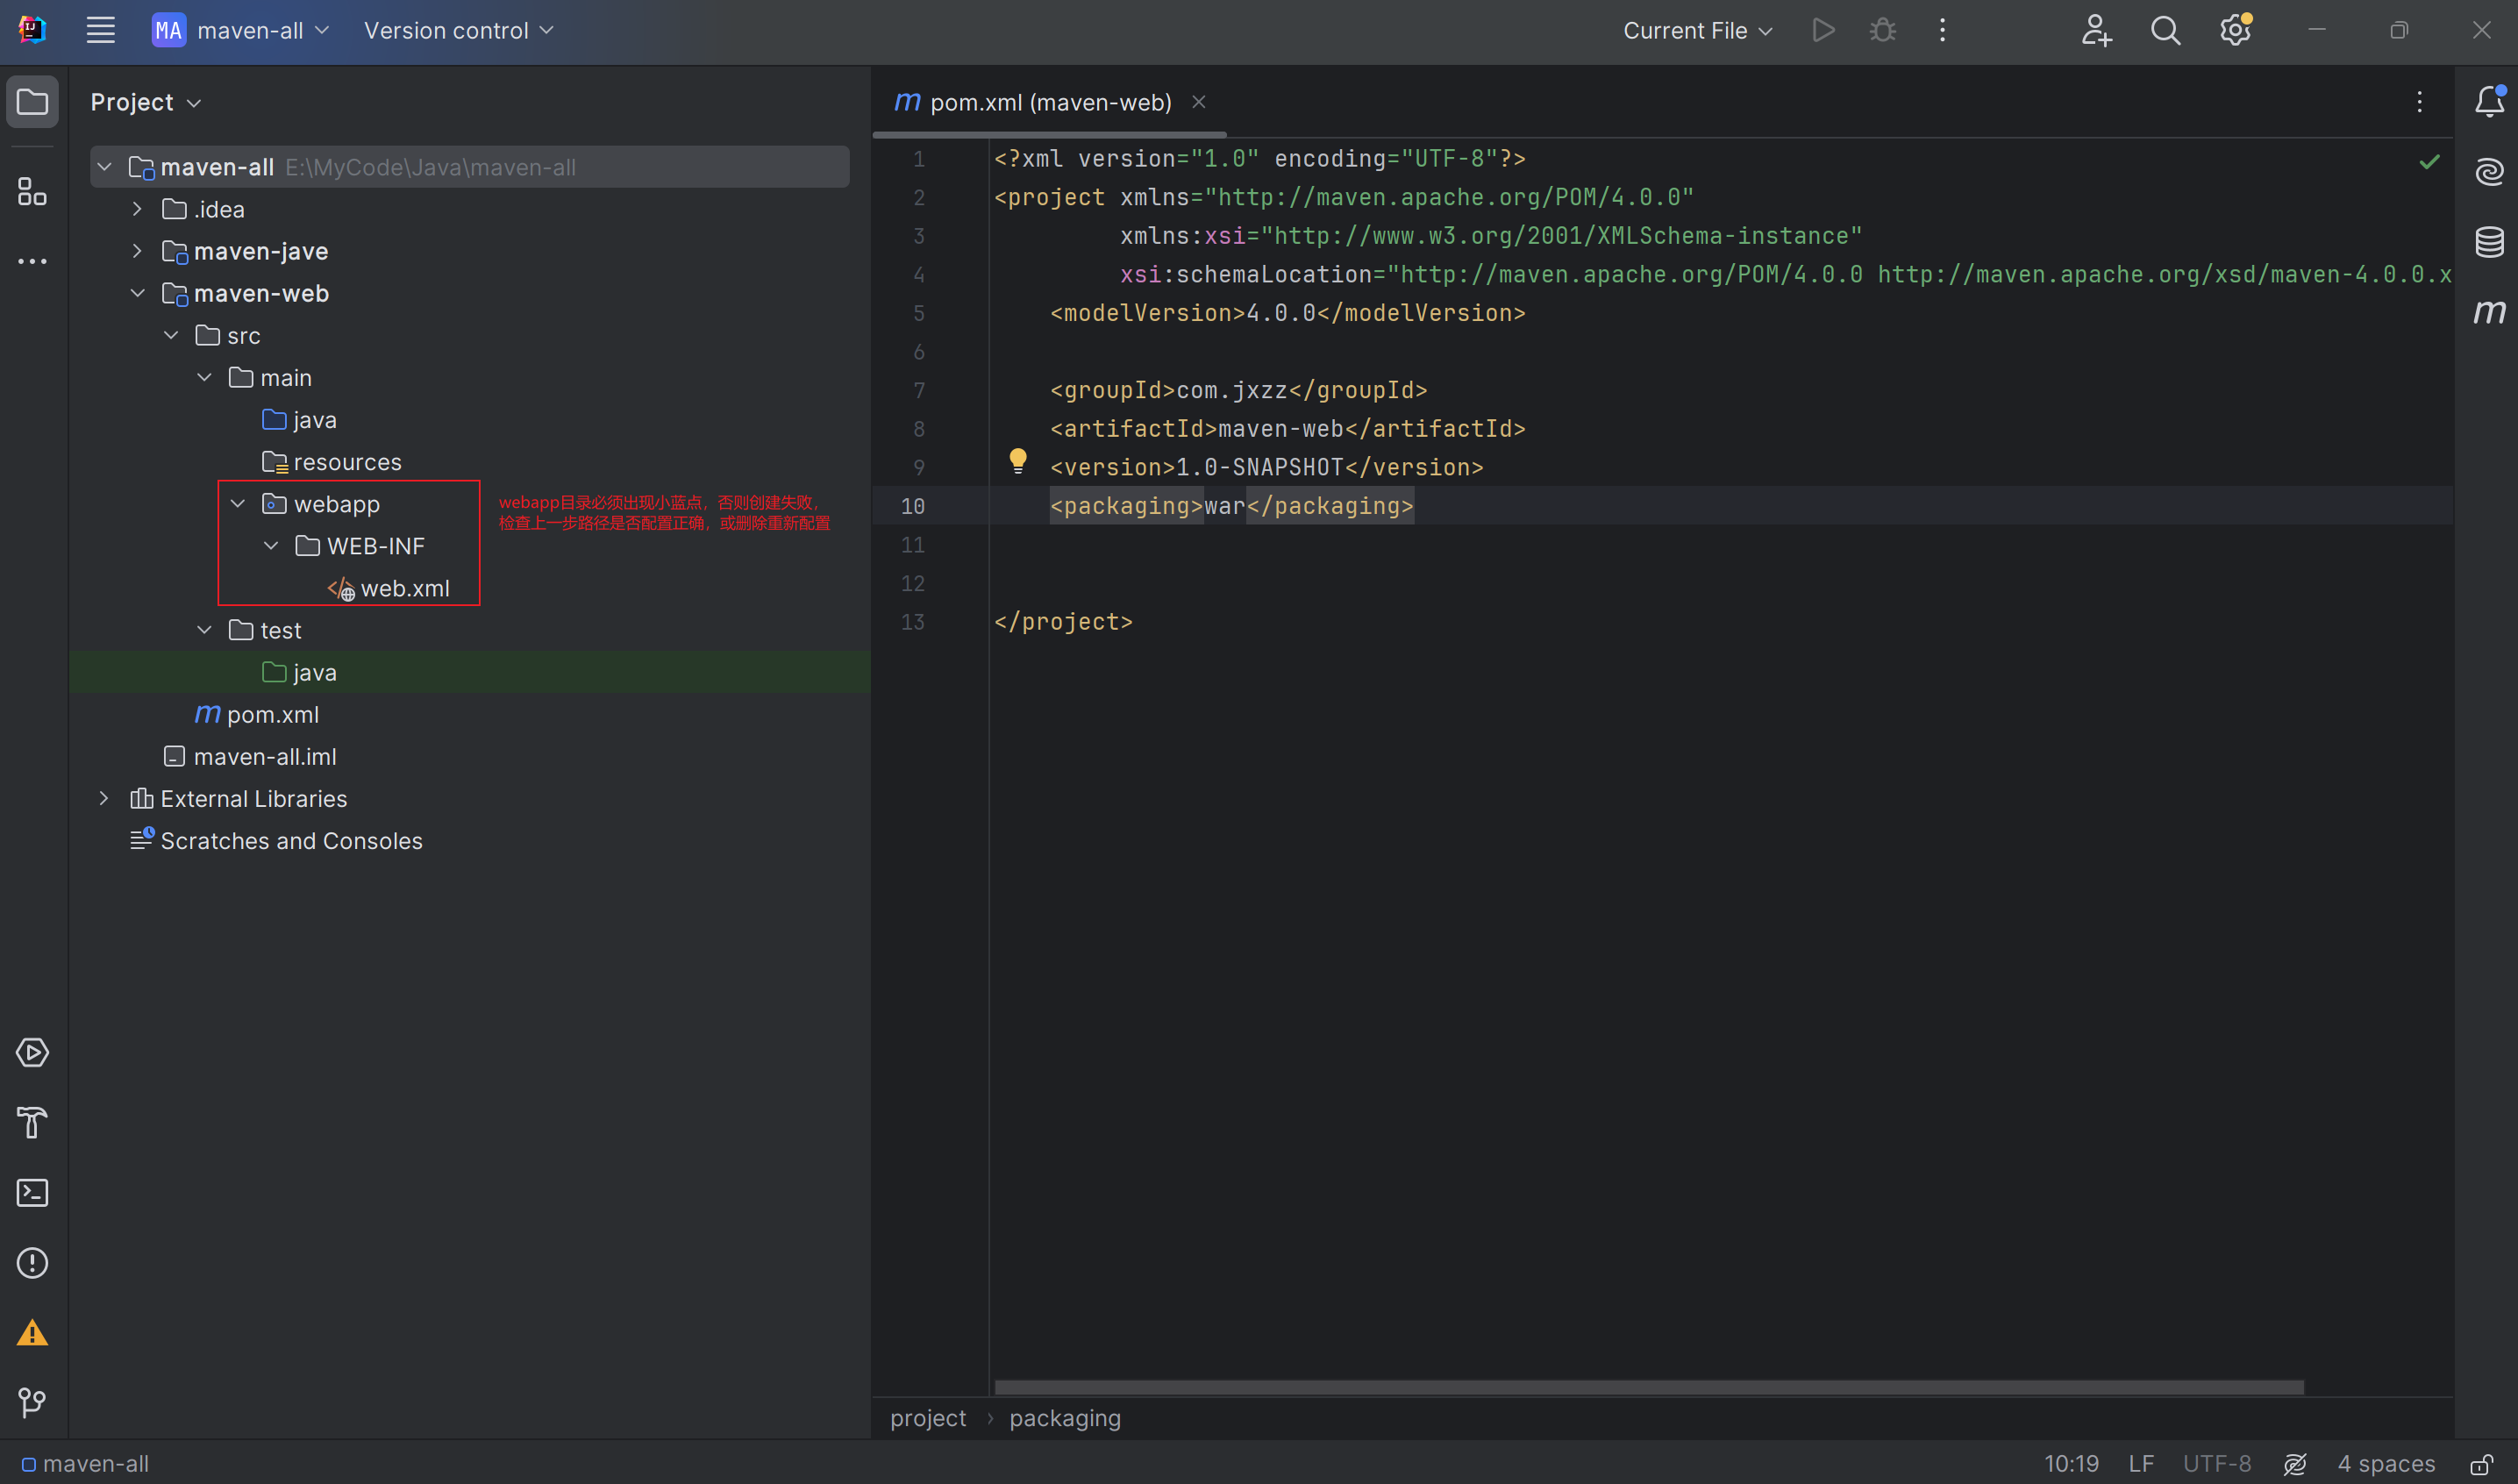Close the pom.xml editor tab
This screenshot has height=1484, width=2518.
point(1199,101)
